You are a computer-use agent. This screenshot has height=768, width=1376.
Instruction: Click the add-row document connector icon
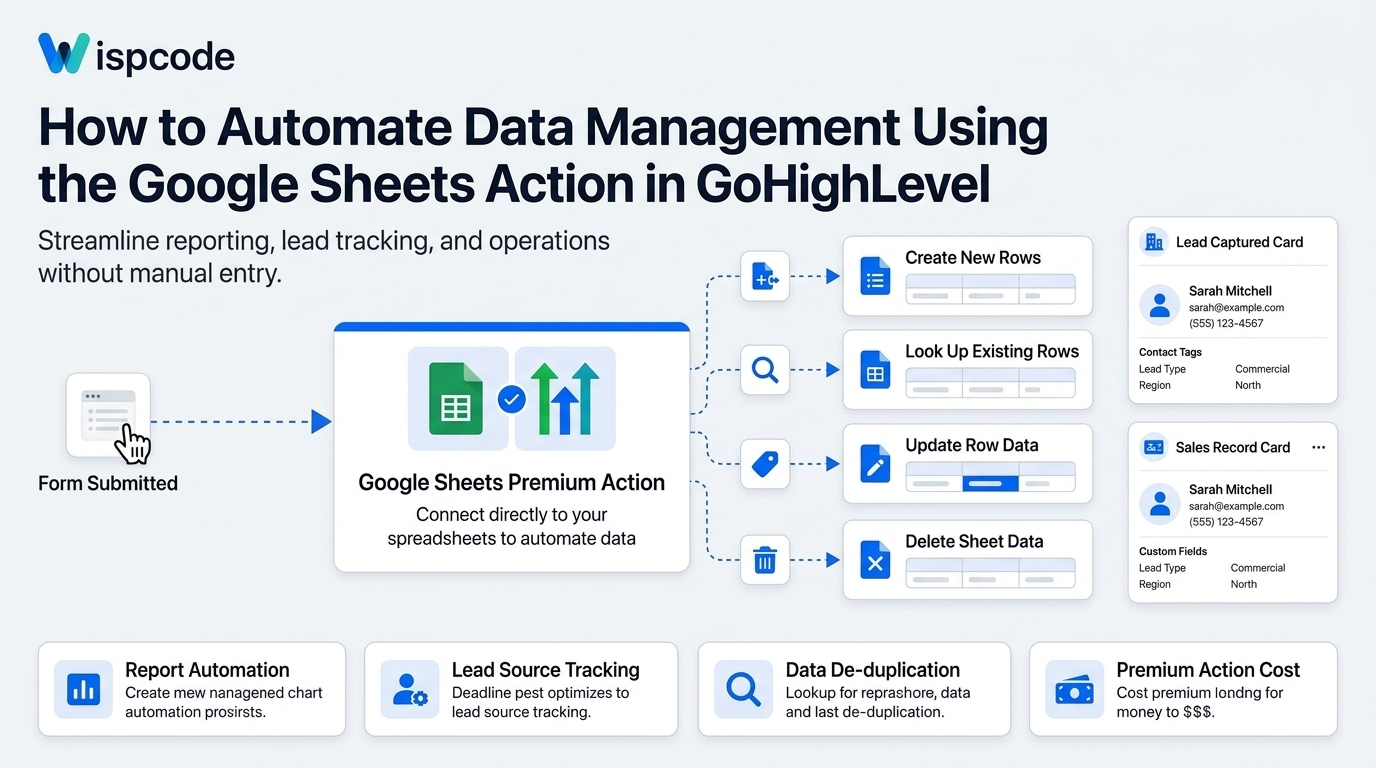(765, 276)
